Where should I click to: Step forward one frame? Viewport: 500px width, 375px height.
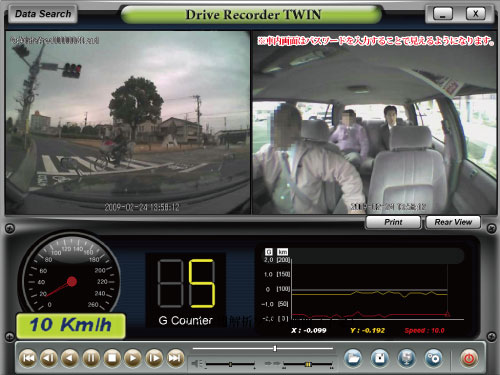click(x=154, y=358)
